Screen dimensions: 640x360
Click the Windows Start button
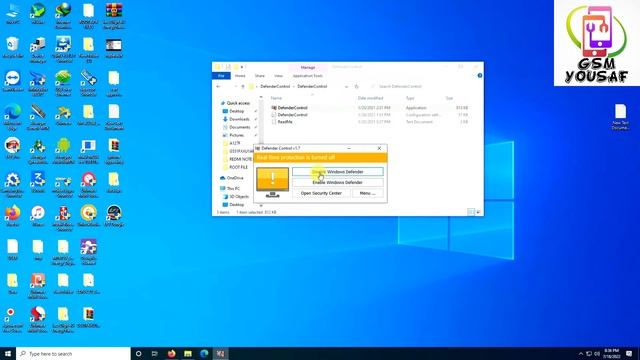[8, 353]
